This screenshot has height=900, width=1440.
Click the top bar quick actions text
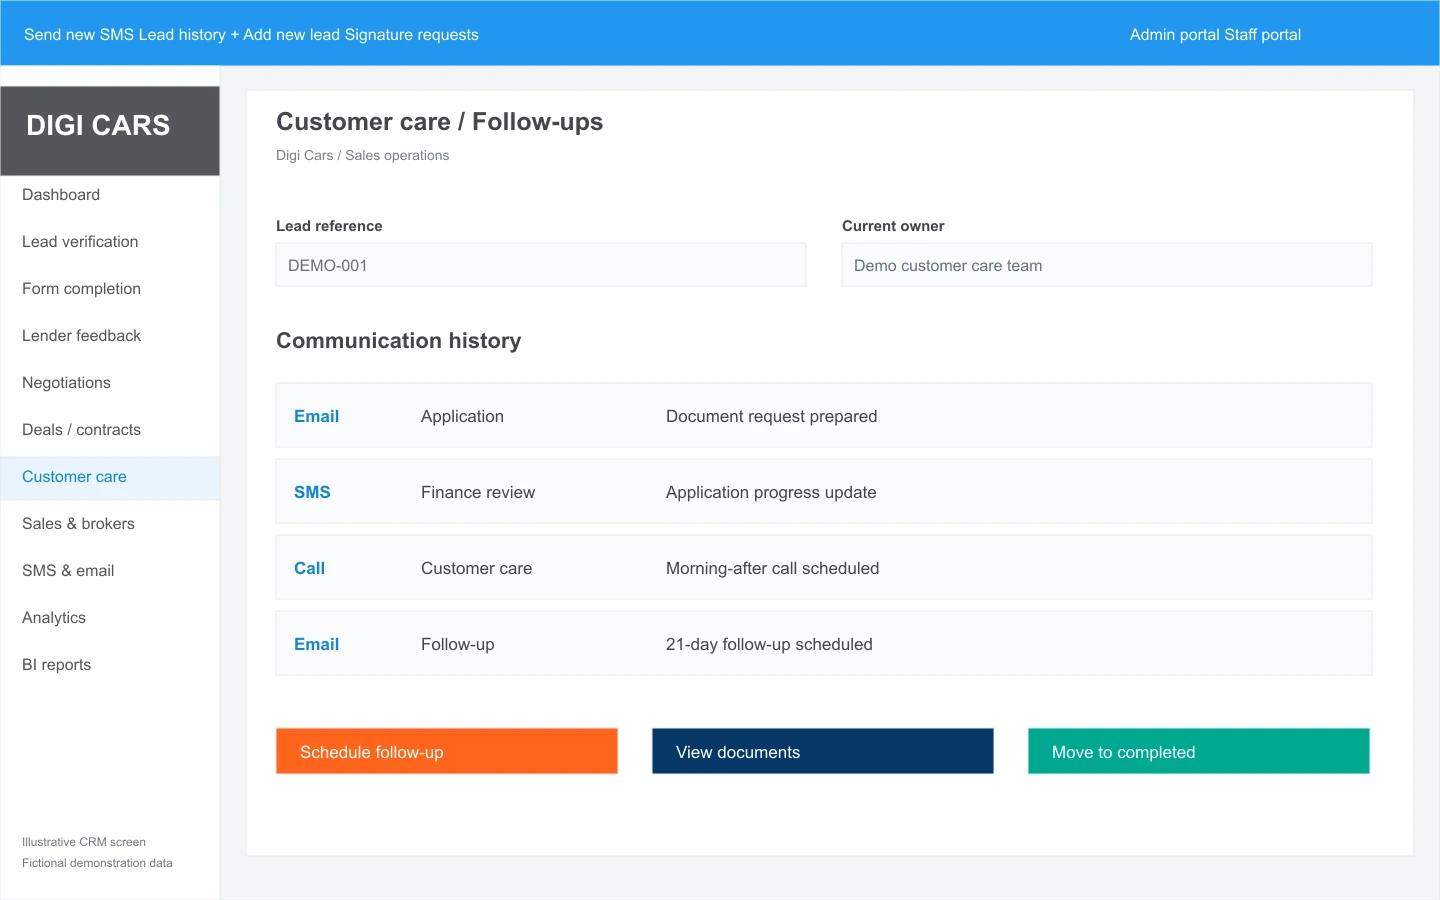pyautogui.click(x=251, y=35)
